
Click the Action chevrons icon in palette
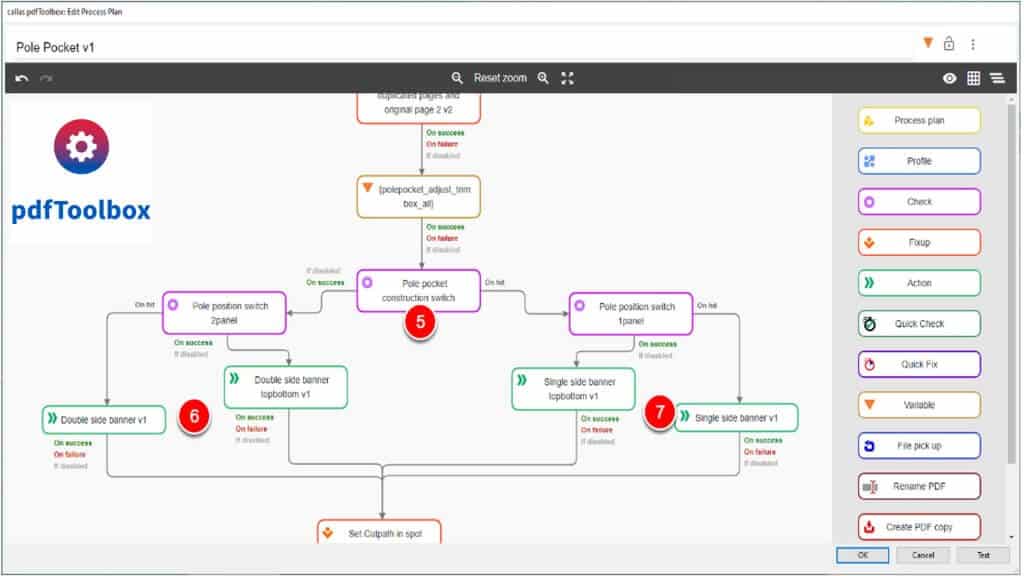pyautogui.click(x=869, y=283)
